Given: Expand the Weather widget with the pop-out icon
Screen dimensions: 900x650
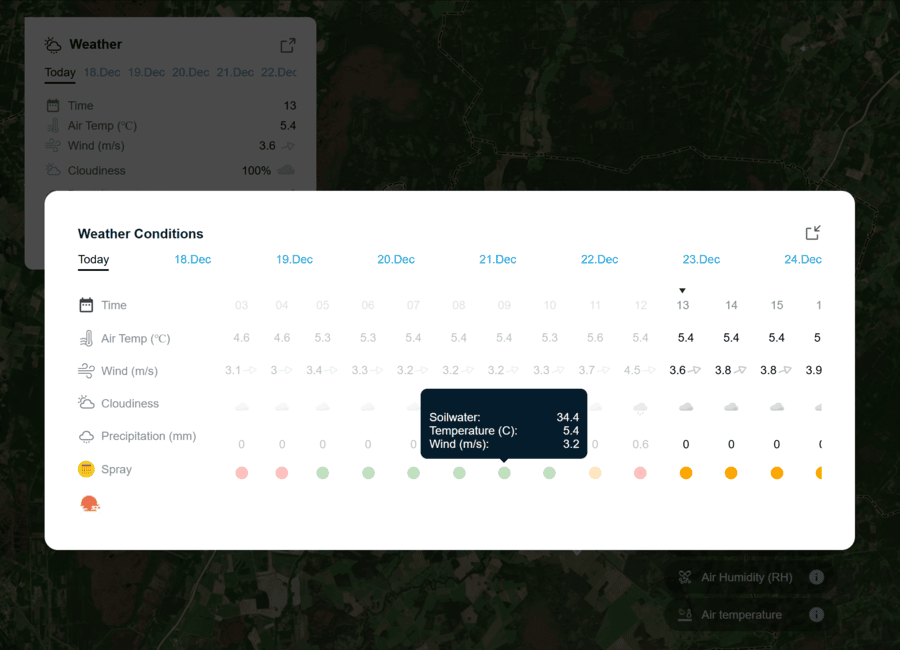Looking at the screenshot, I should tap(288, 45).
